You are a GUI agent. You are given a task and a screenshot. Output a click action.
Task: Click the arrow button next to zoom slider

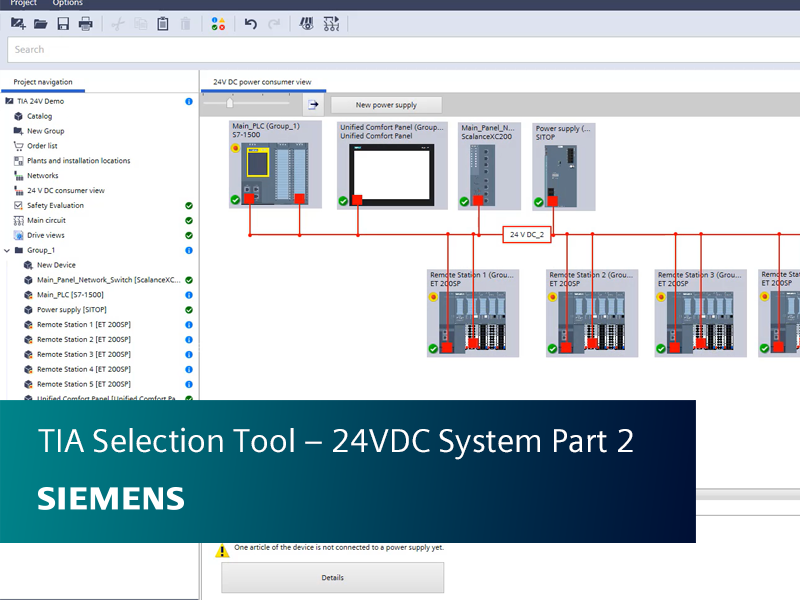coord(313,103)
